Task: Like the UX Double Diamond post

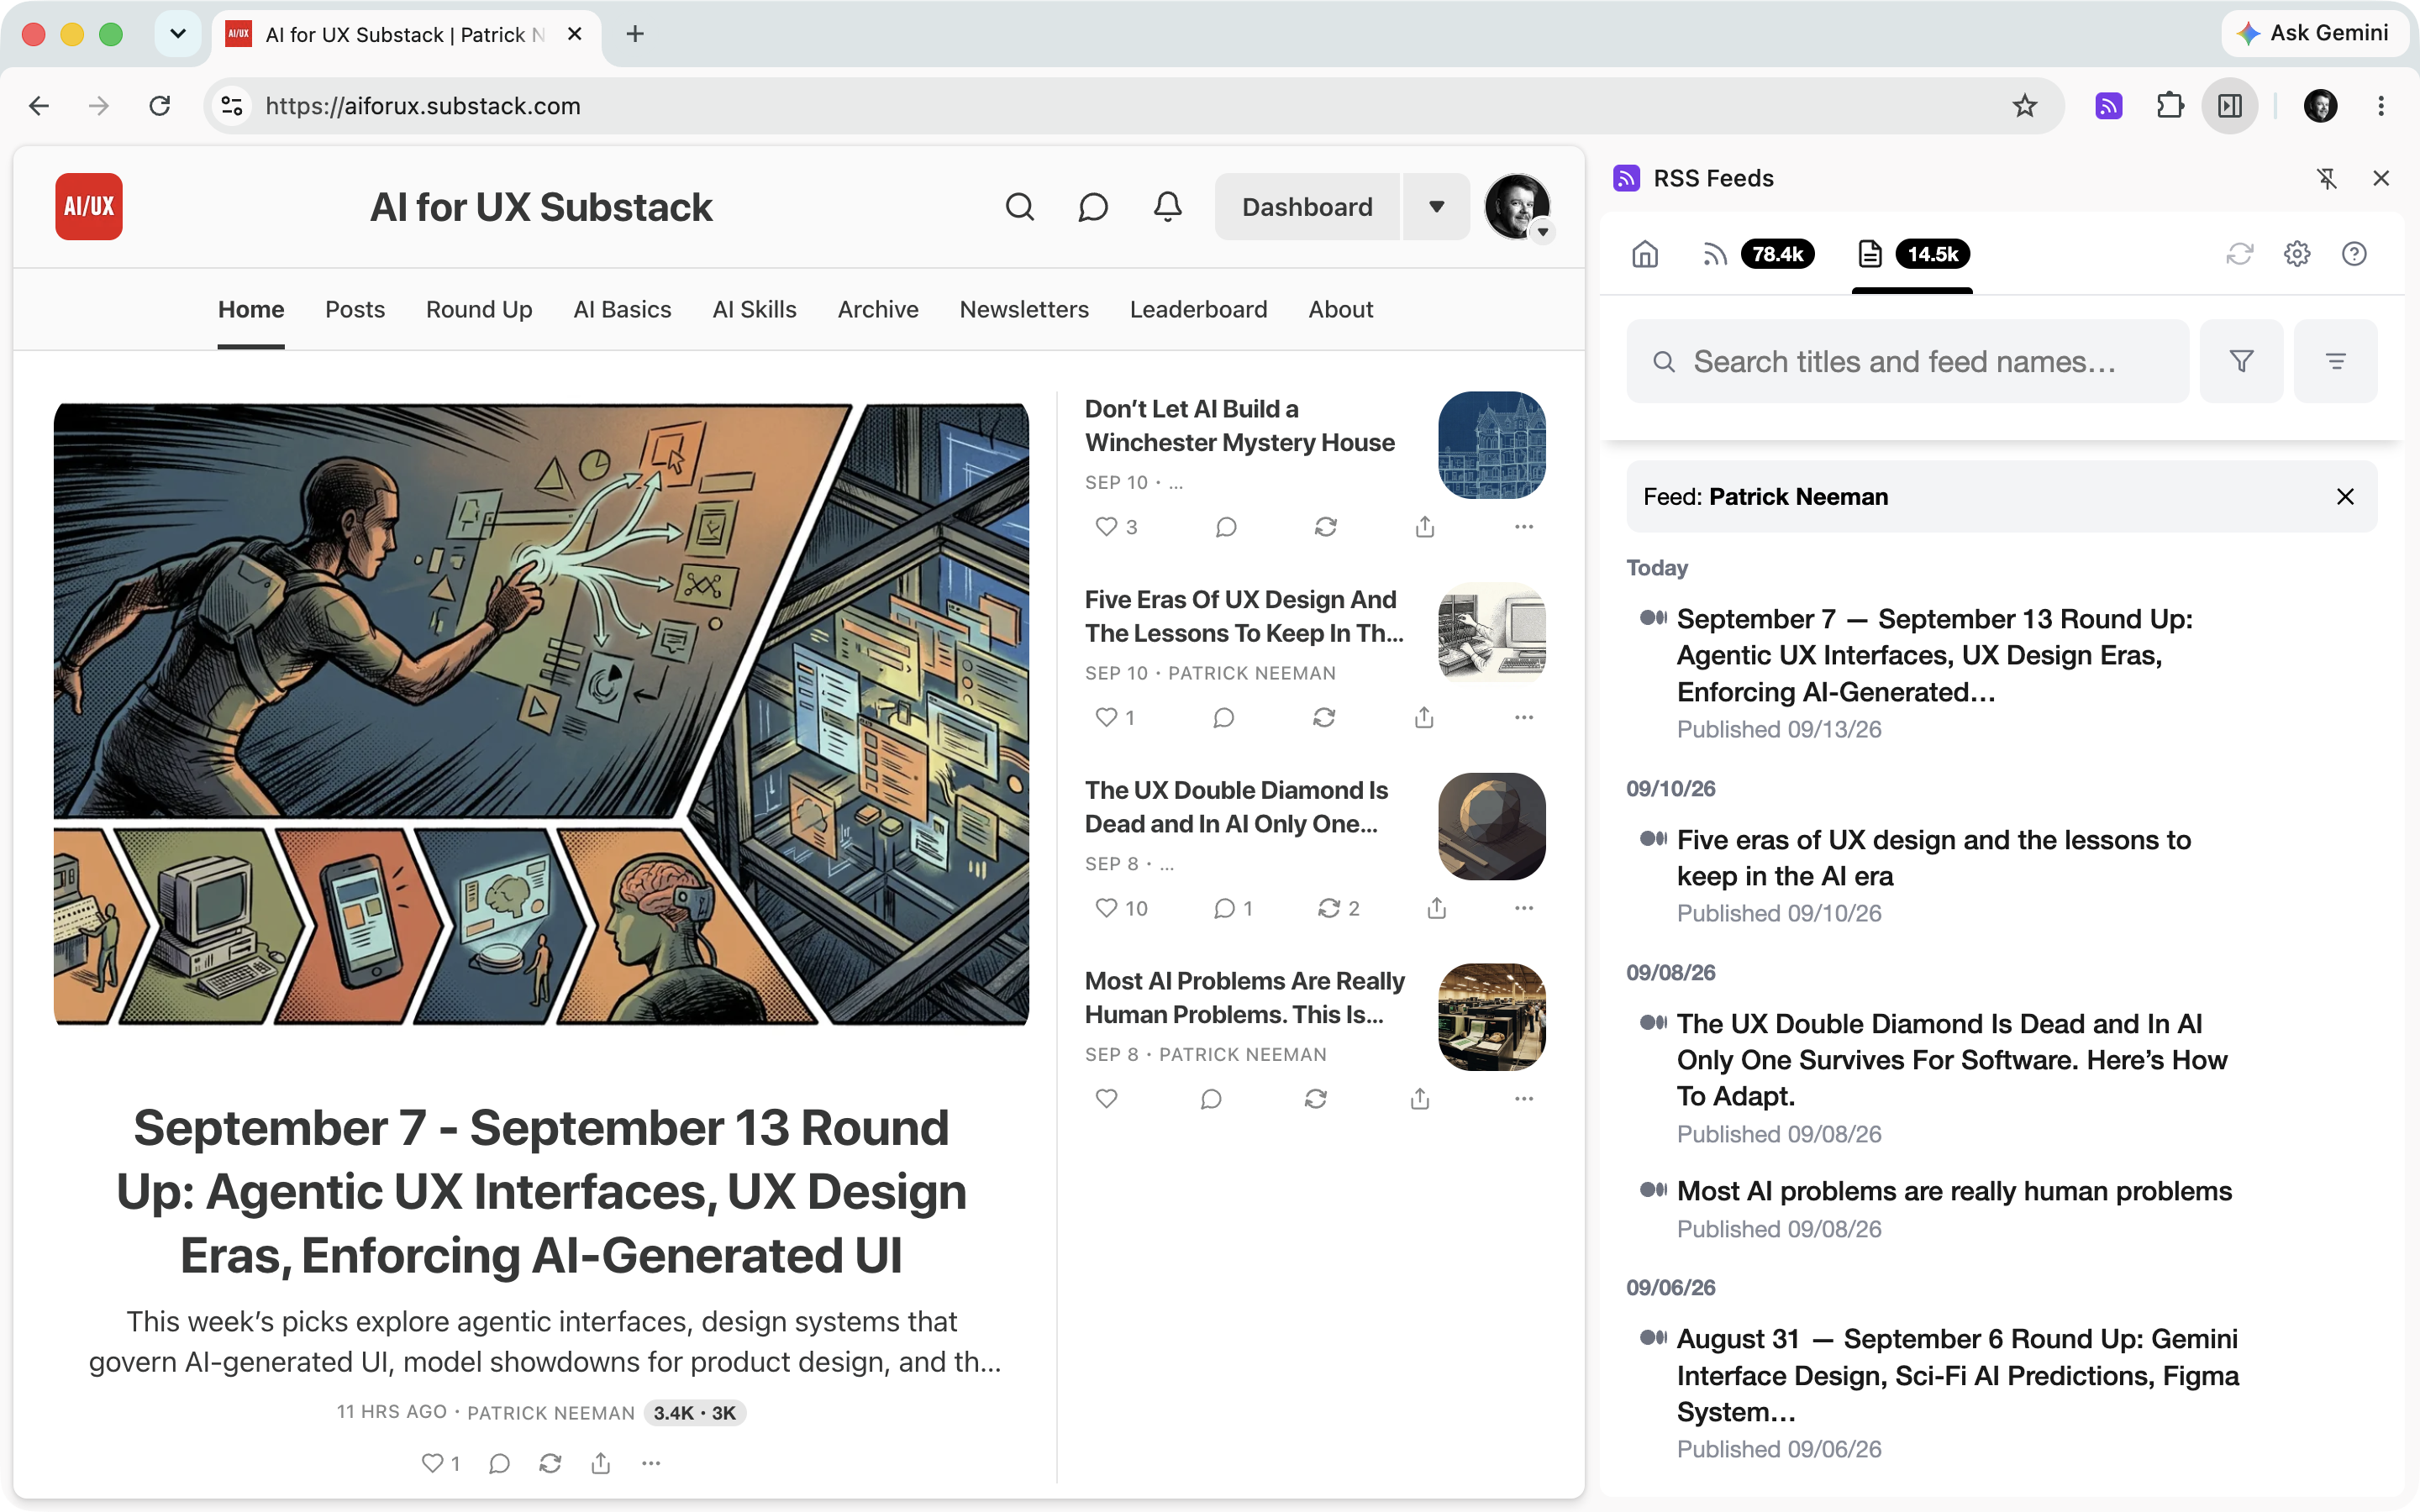Action: pyautogui.click(x=1106, y=908)
